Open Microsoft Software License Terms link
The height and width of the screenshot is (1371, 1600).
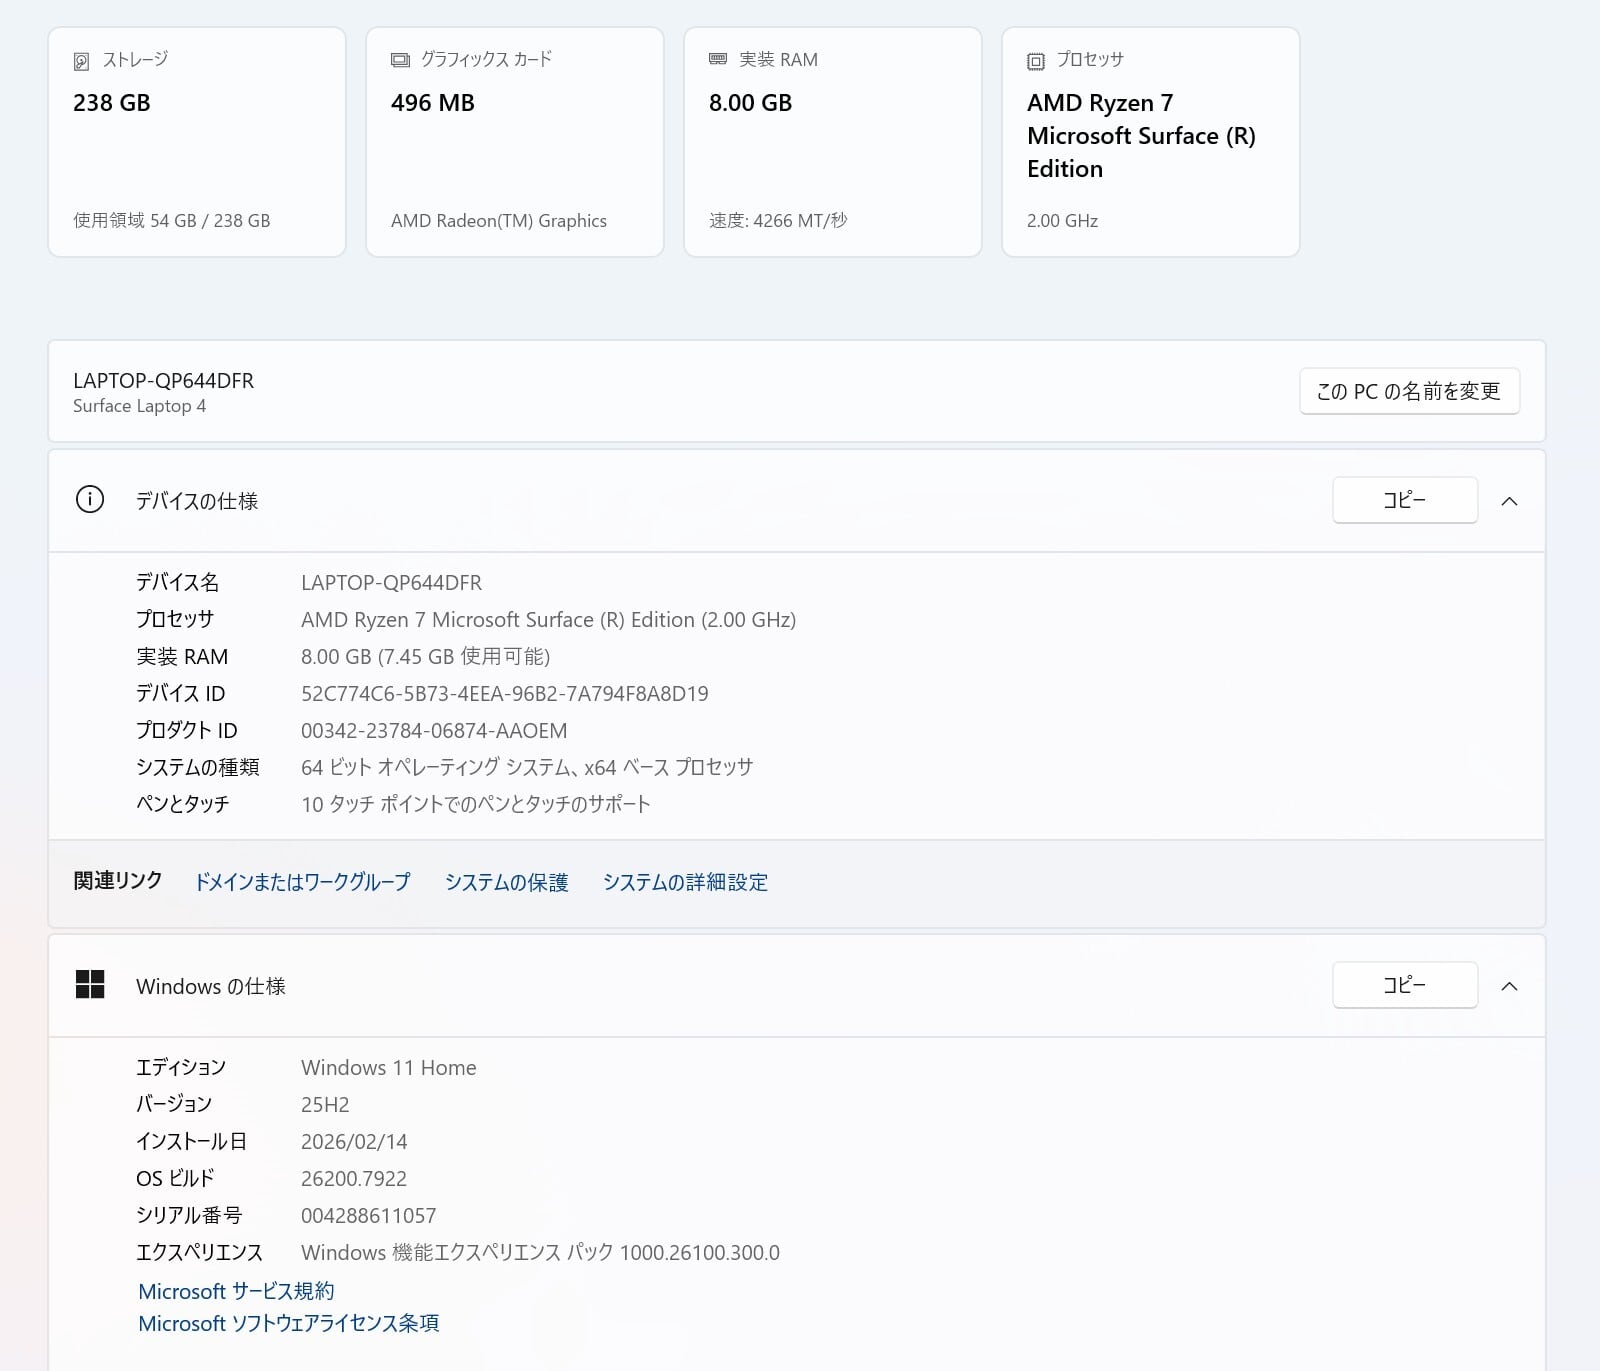(x=288, y=1323)
